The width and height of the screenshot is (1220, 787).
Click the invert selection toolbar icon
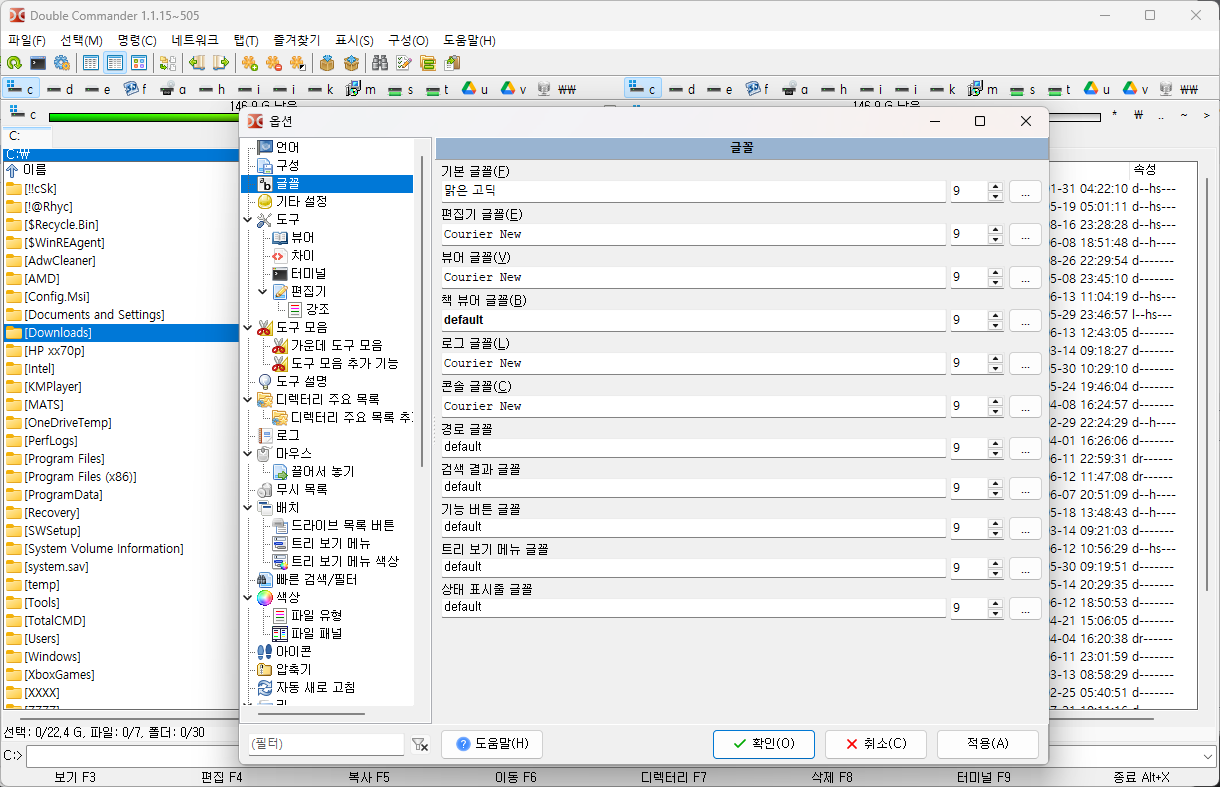point(298,63)
